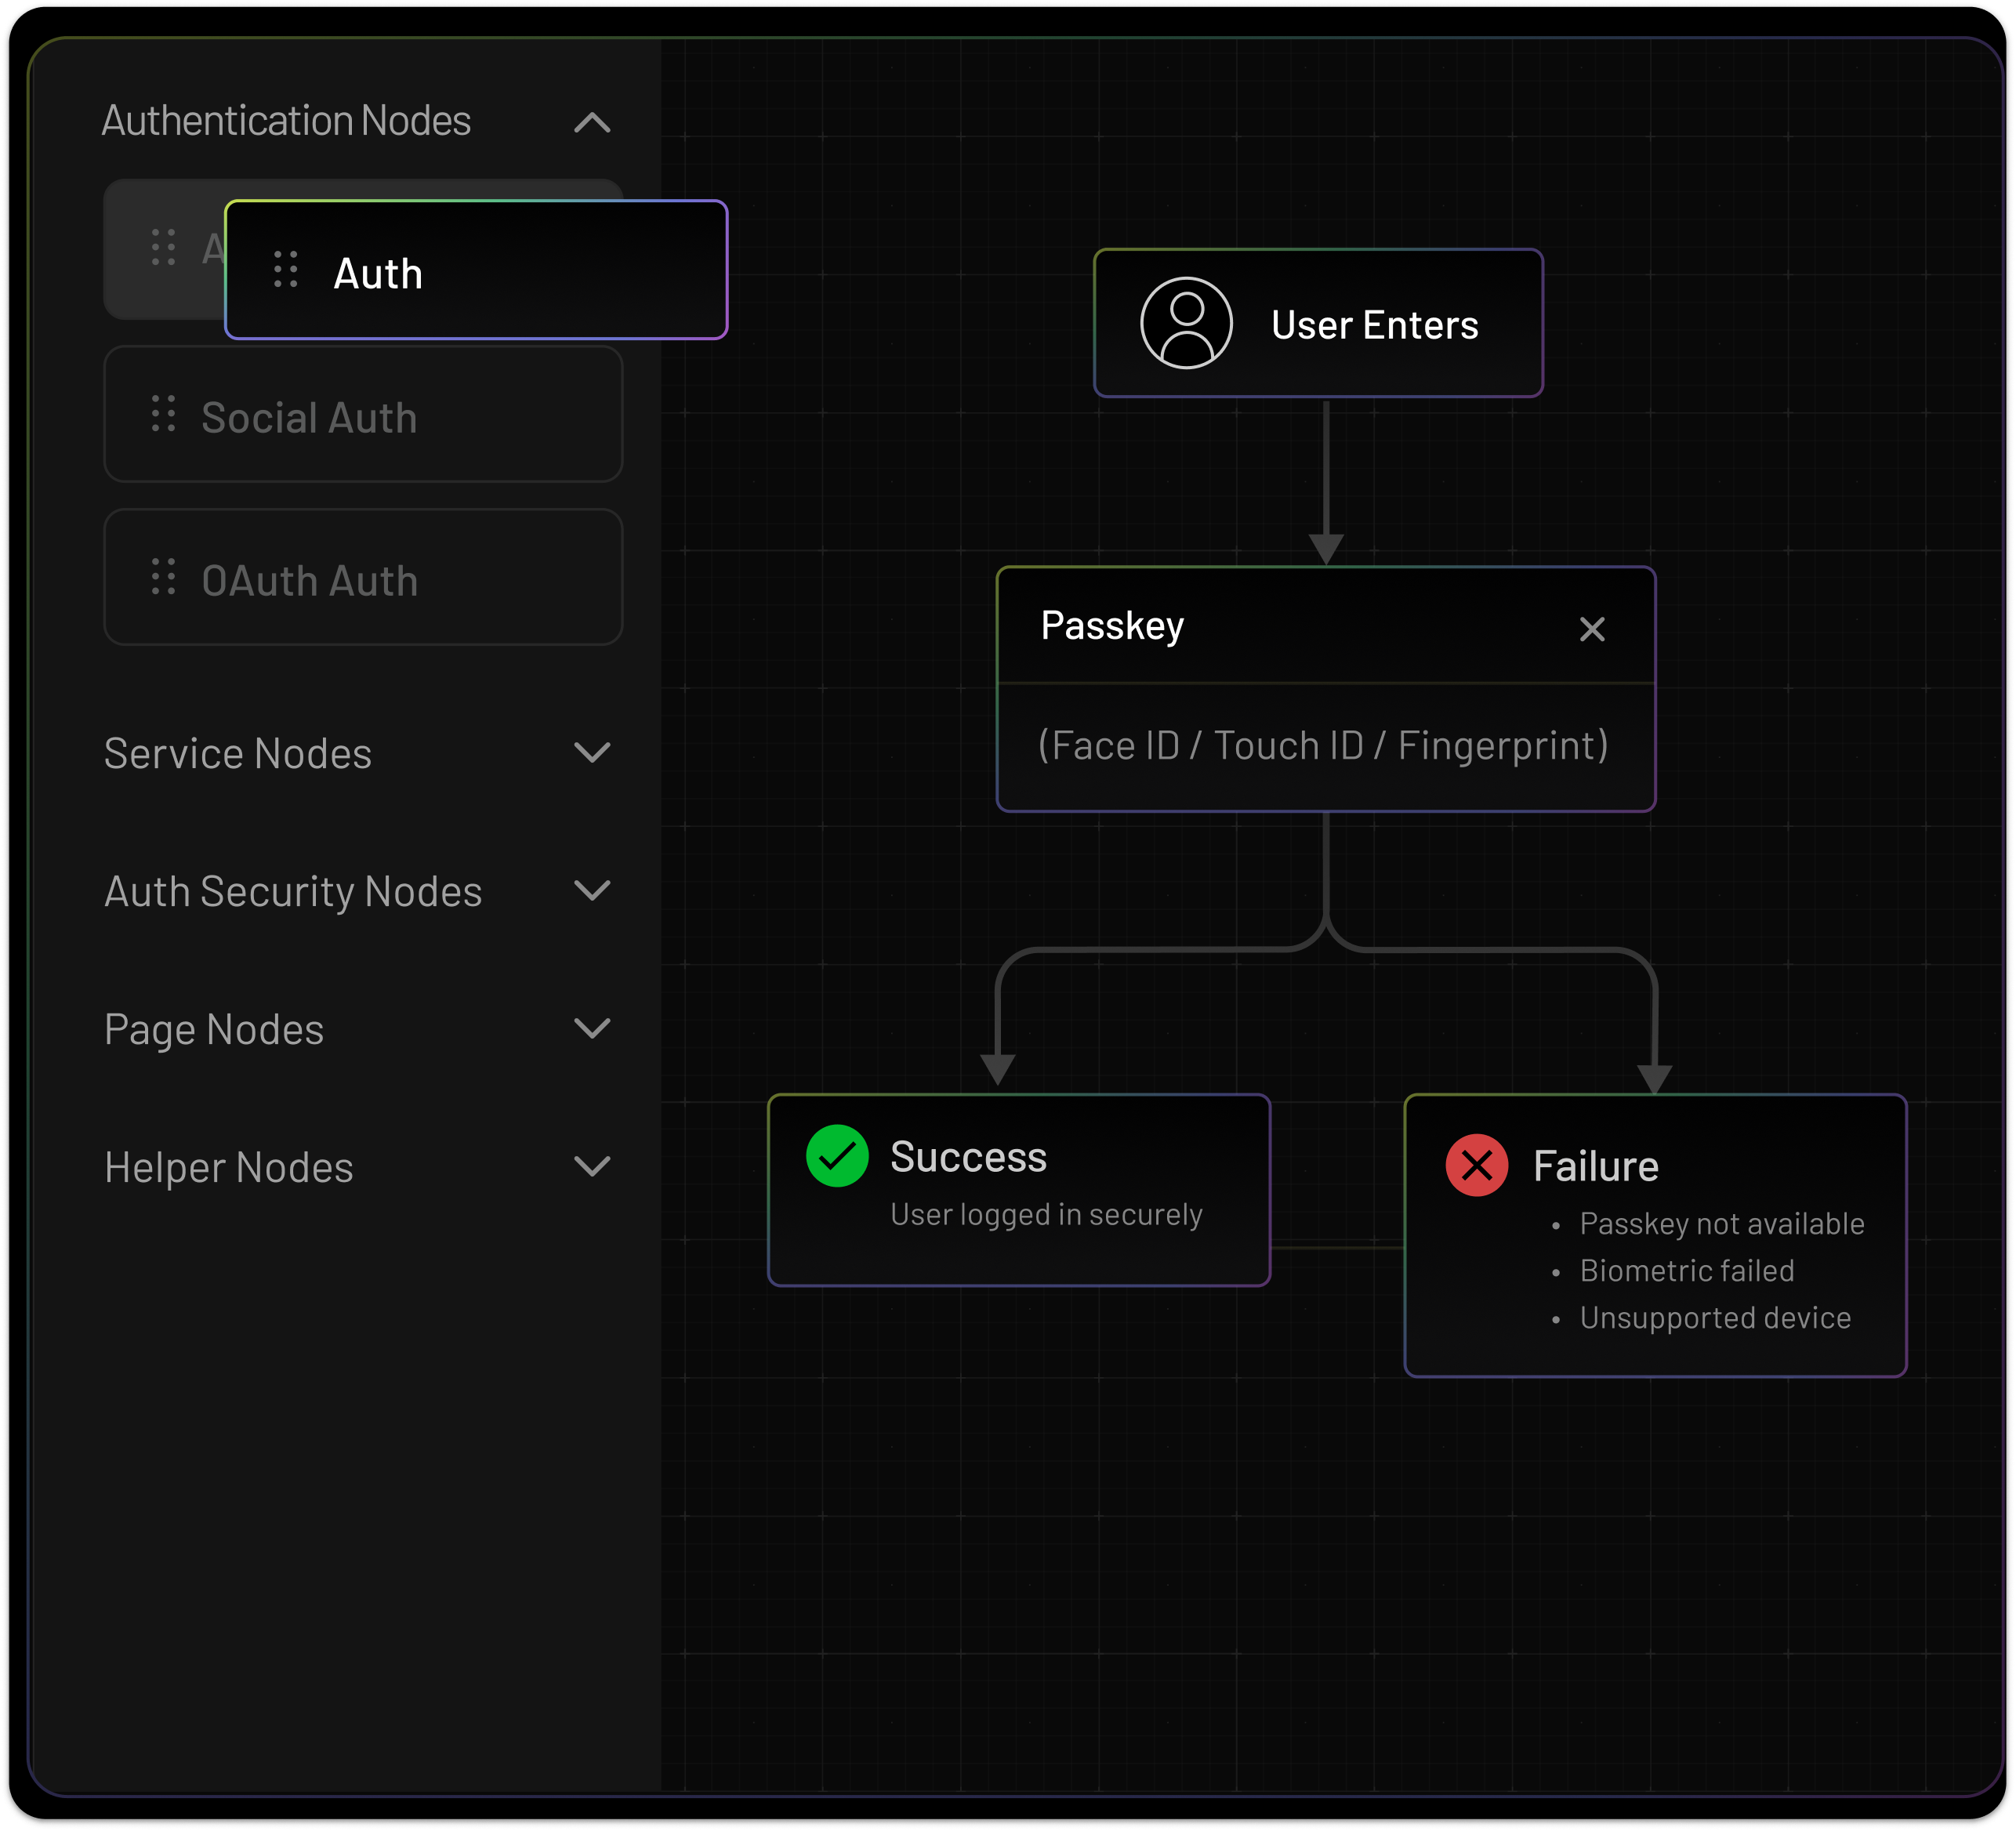This screenshot has height=1831, width=2016.
Task: Click the Failure node titled Passkey not available
Action: 1722,1224
